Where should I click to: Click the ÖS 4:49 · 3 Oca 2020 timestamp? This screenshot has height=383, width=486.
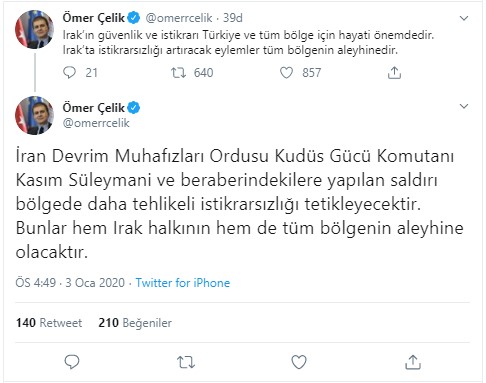tap(70, 283)
